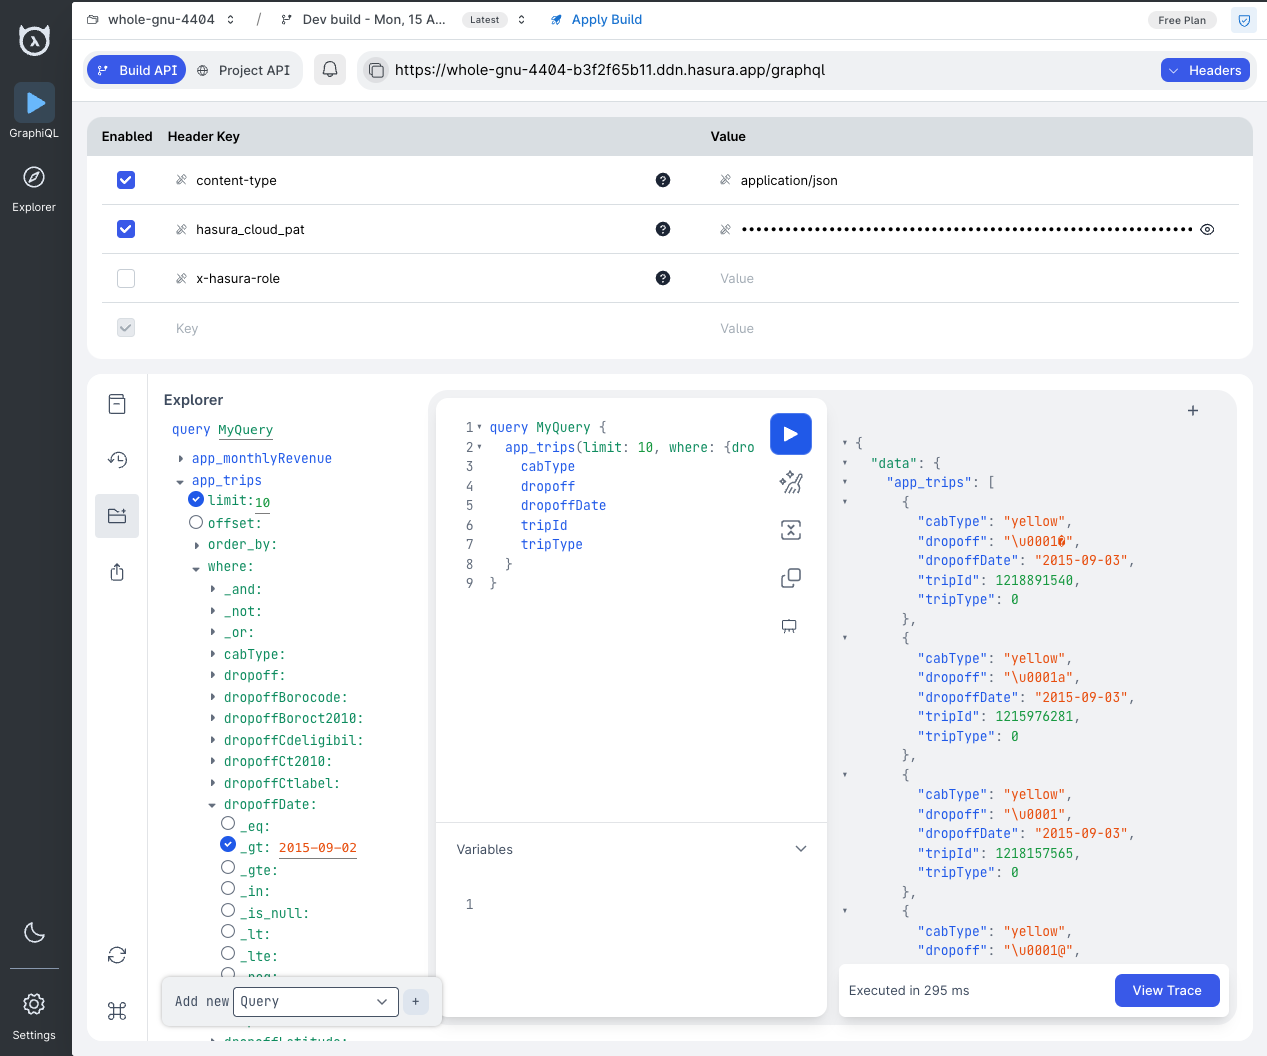Click help icon for hasura_cloud_pat header

[663, 229]
